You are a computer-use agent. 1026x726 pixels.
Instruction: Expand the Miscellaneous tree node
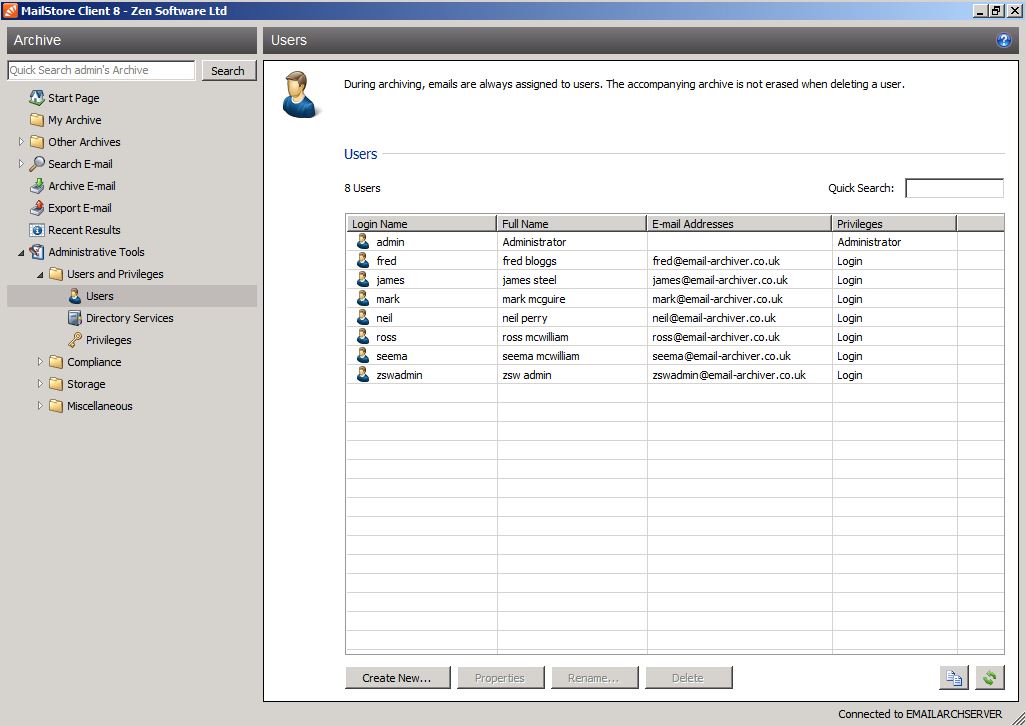click(x=40, y=406)
